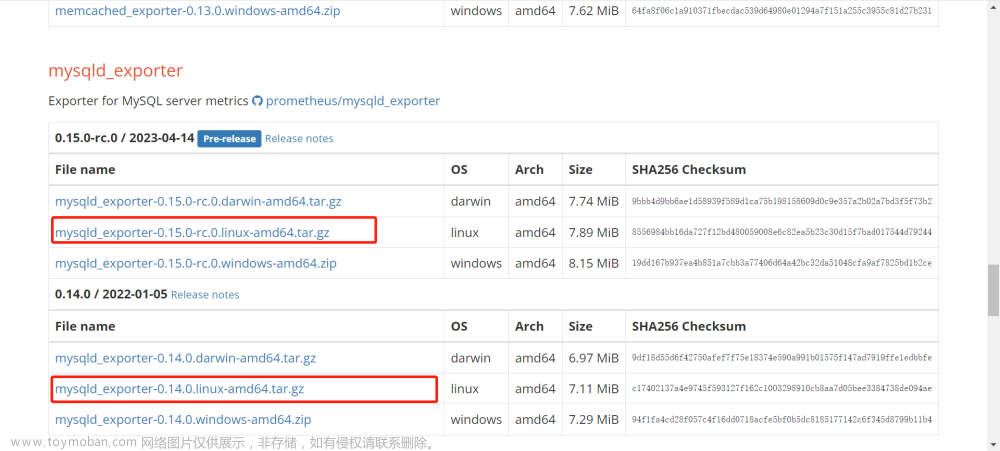The width and height of the screenshot is (1000, 451).
Task: Click the 7.29 MiB size cell
Action: [594, 420]
